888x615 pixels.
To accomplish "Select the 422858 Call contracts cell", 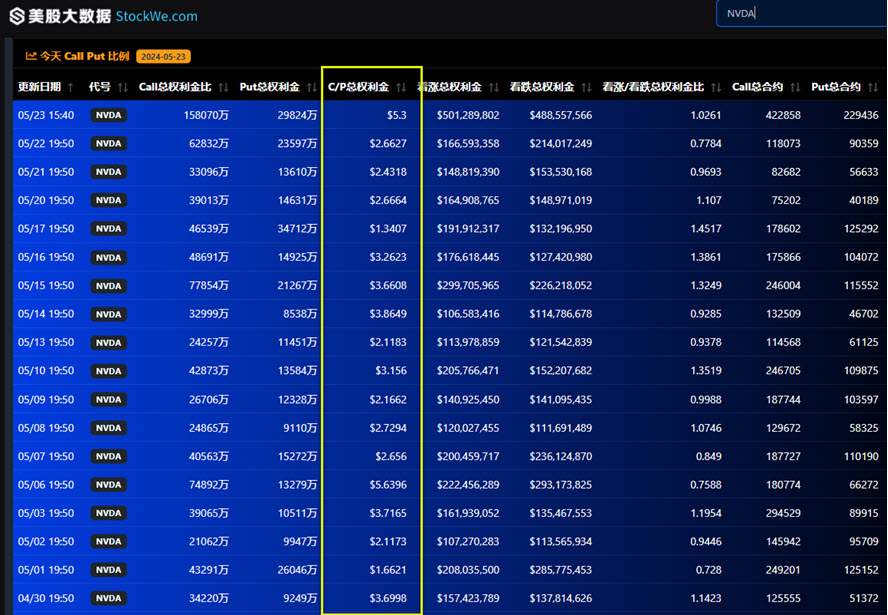I will pyautogui.click(x=783, y=116).
